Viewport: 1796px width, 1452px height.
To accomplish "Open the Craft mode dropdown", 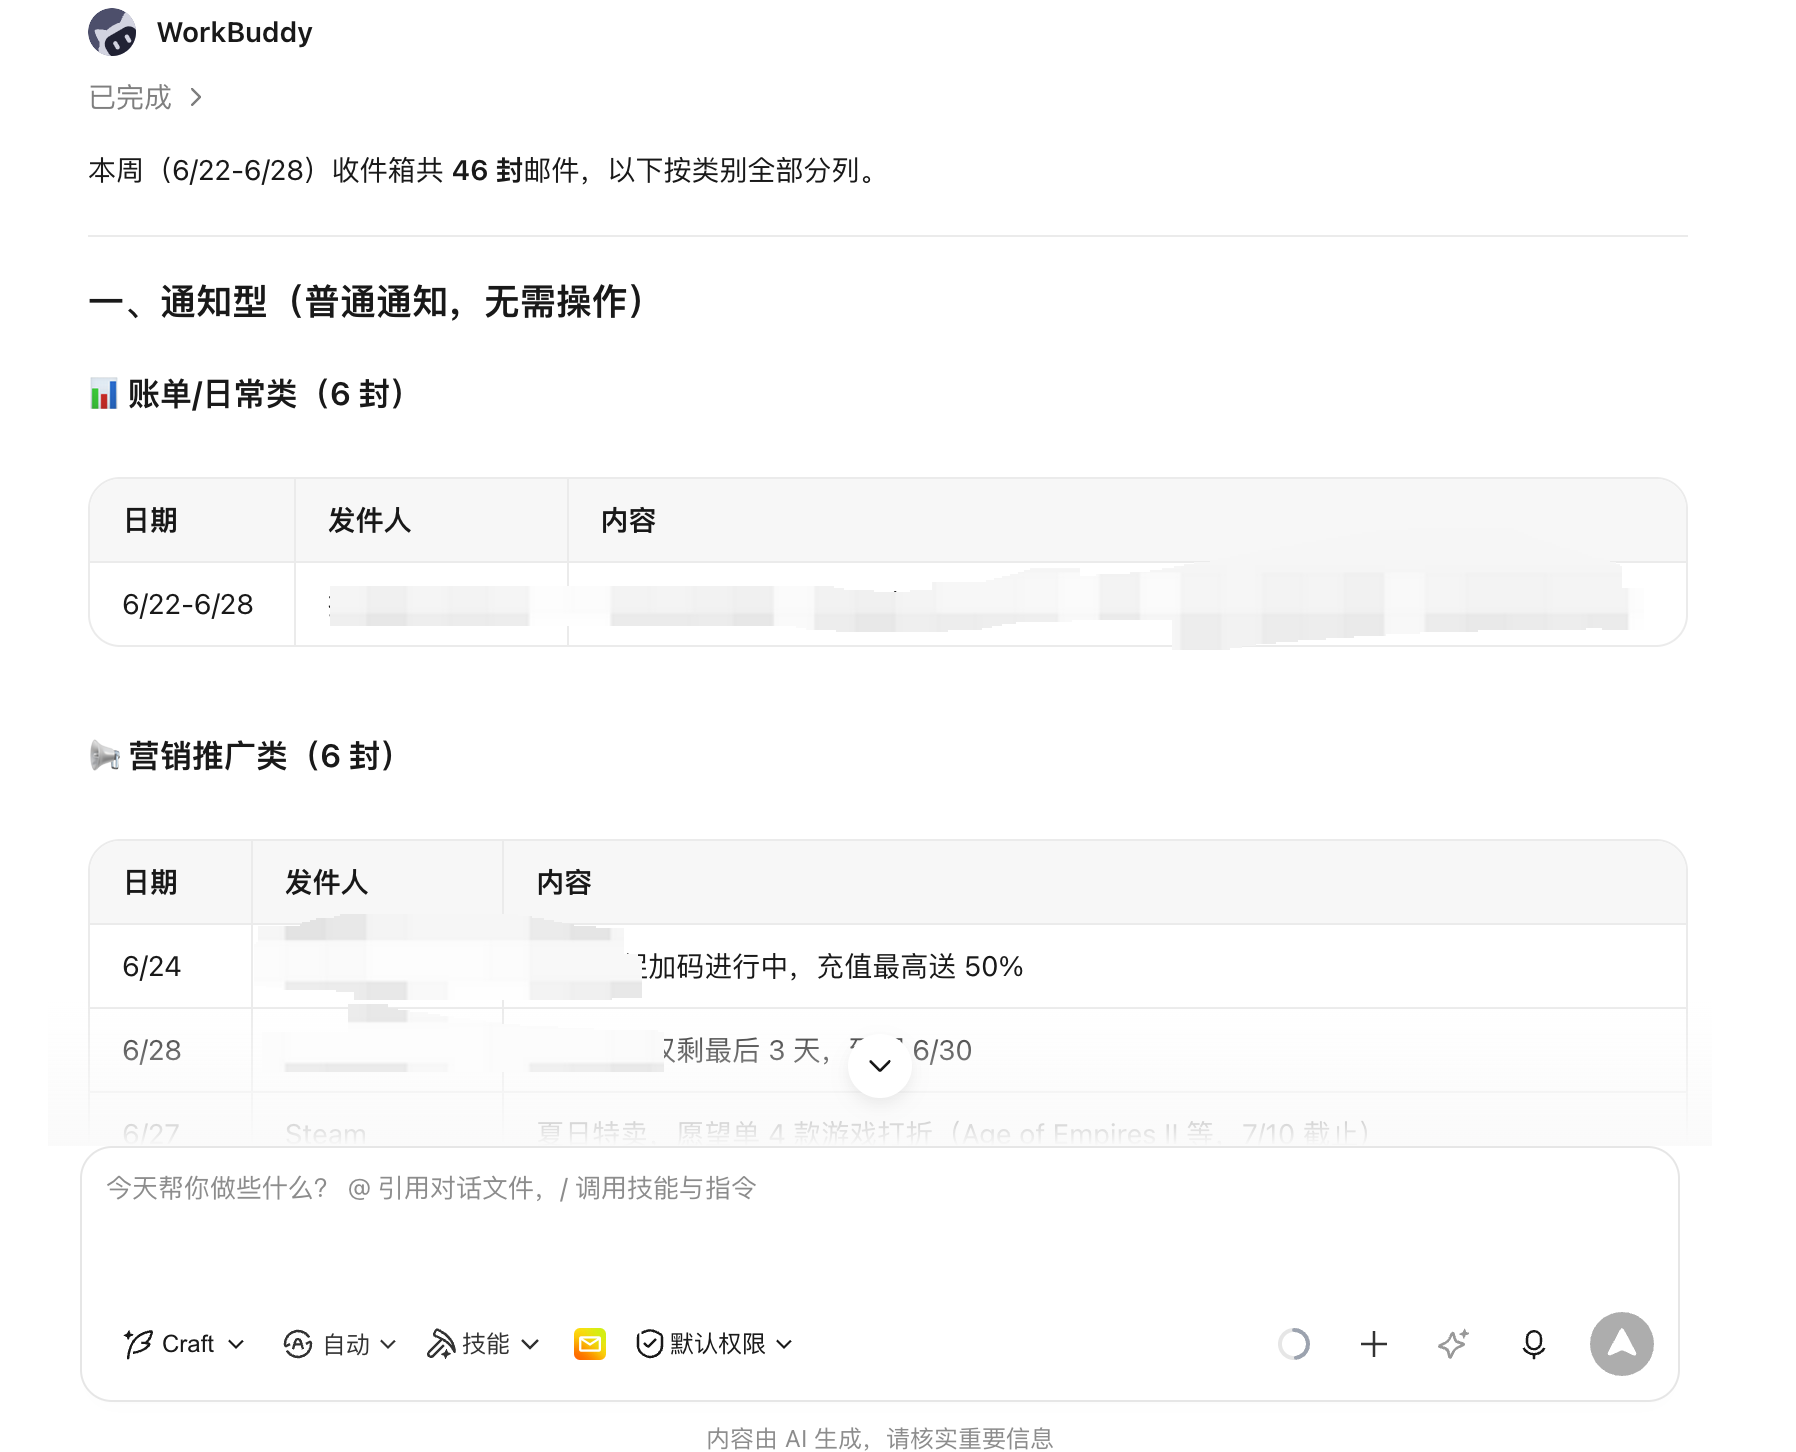I will [184, 1344].
